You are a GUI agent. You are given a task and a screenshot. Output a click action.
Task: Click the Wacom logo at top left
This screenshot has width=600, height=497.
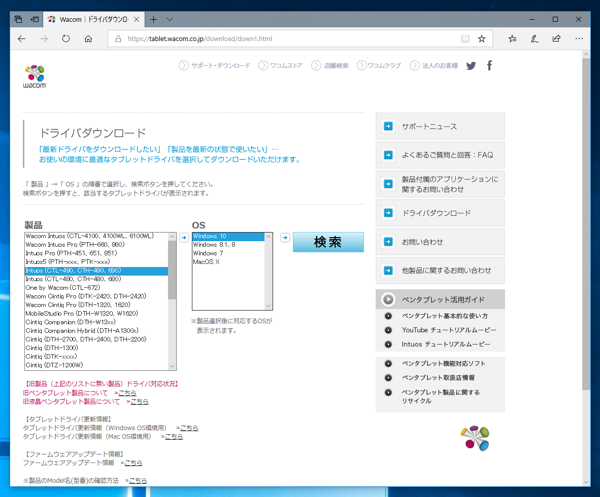click(x=34, y=77)
